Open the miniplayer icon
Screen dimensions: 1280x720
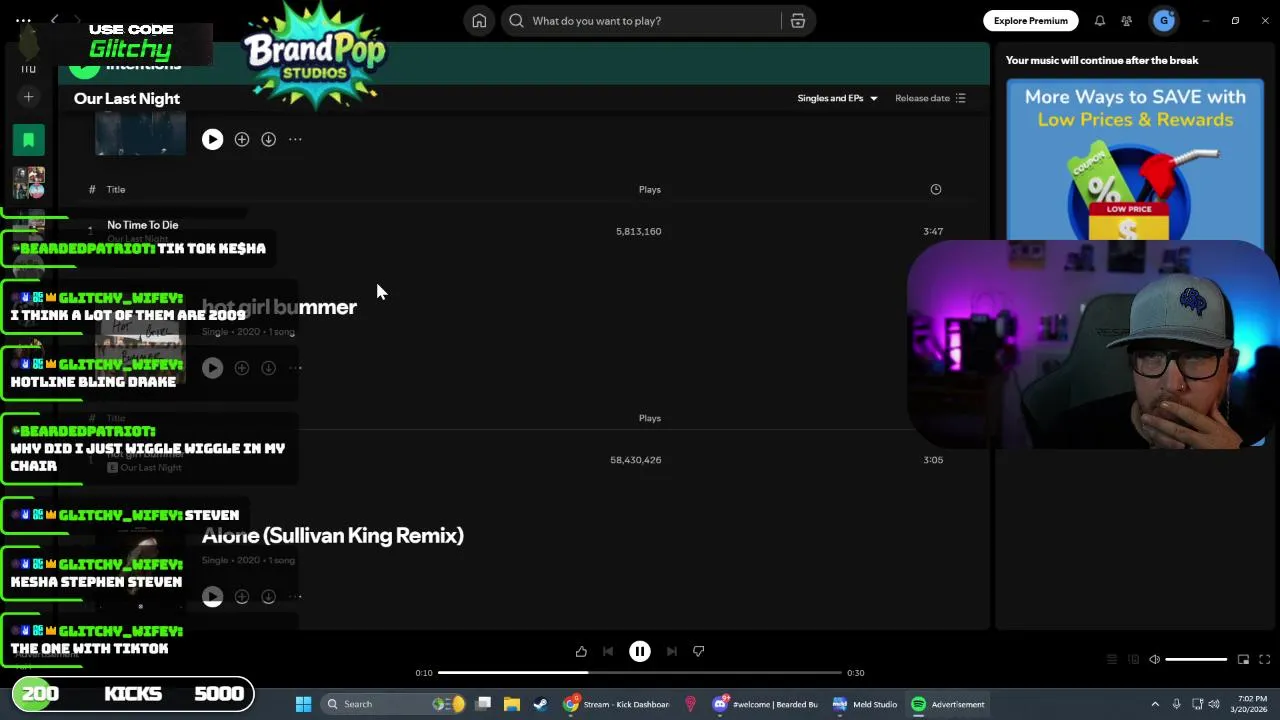[x=1243, y=659]
